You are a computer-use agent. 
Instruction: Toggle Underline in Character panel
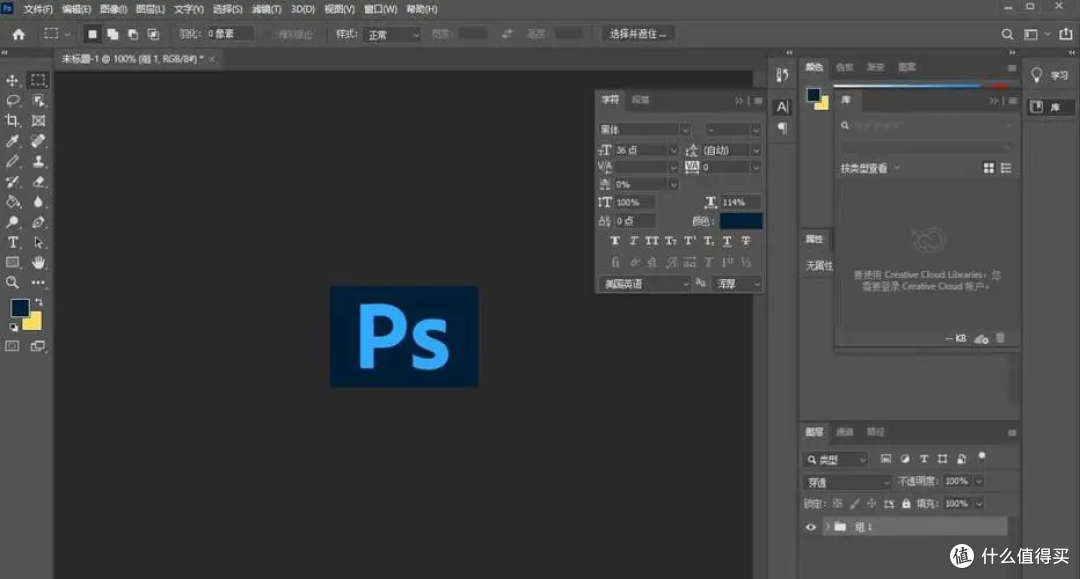(x=727, y=241)
